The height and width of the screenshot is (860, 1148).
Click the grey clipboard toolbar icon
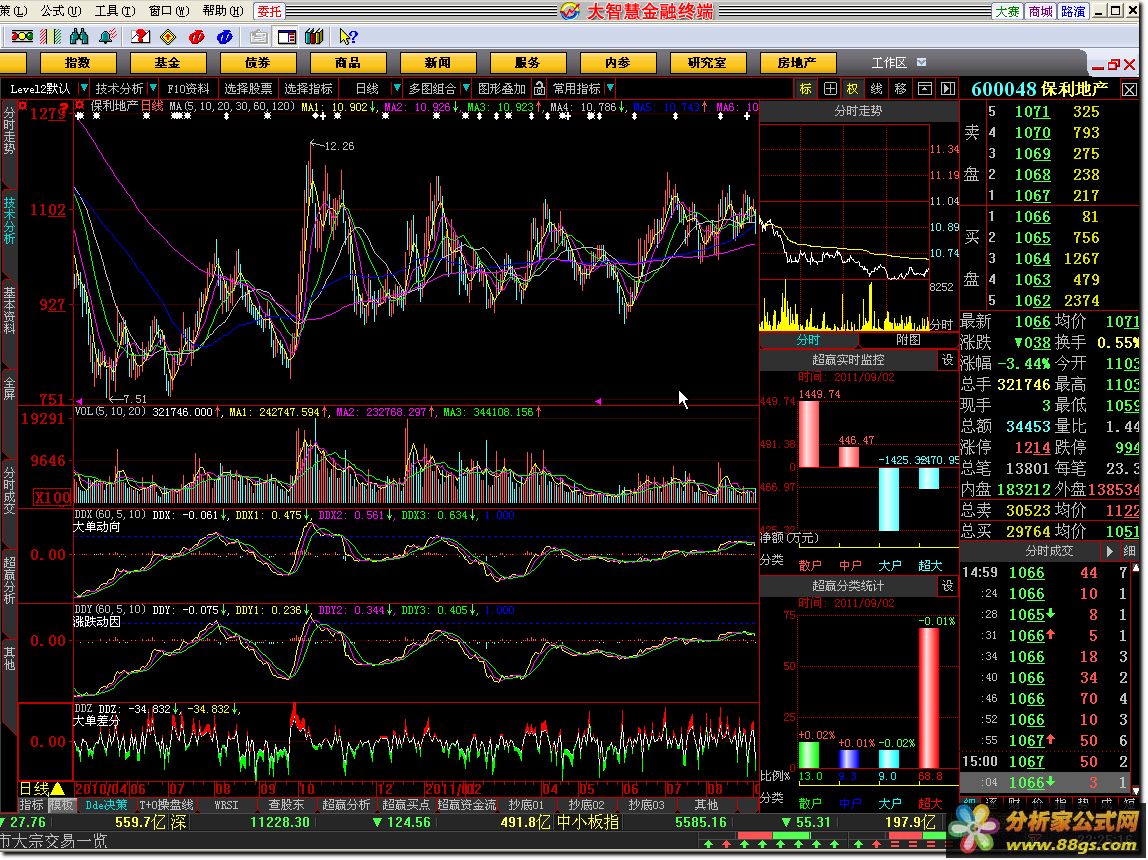click(x=258, y=36)
